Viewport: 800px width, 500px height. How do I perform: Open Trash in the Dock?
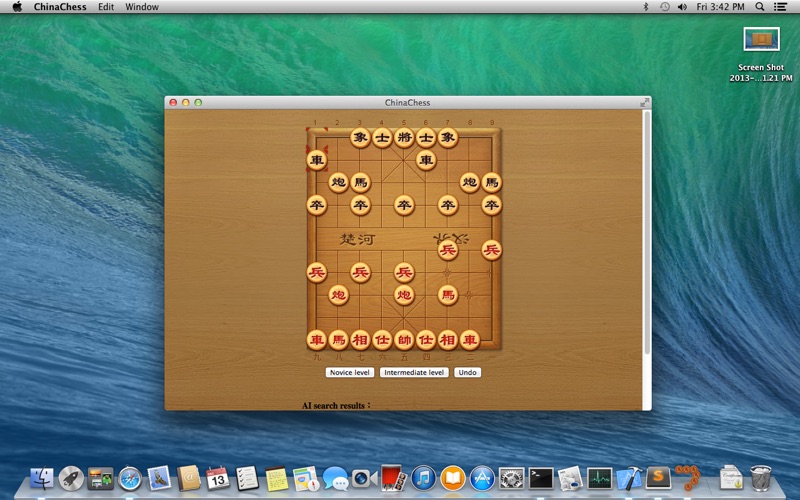(x=761, y=479)
